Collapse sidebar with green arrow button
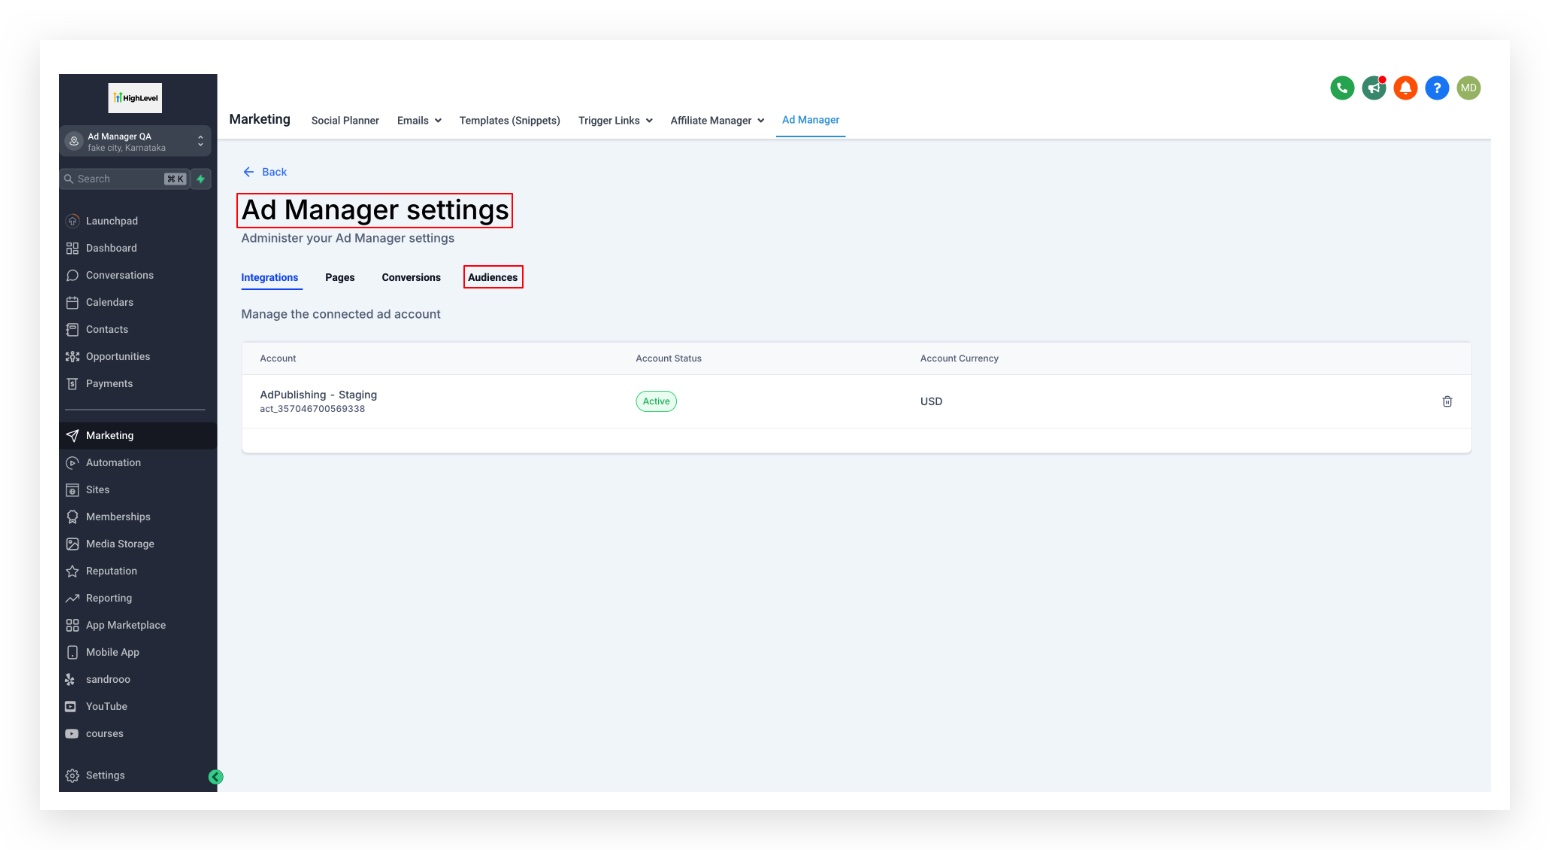The height and width of the screenshot is (850, 1550). [x=215, y=777]
